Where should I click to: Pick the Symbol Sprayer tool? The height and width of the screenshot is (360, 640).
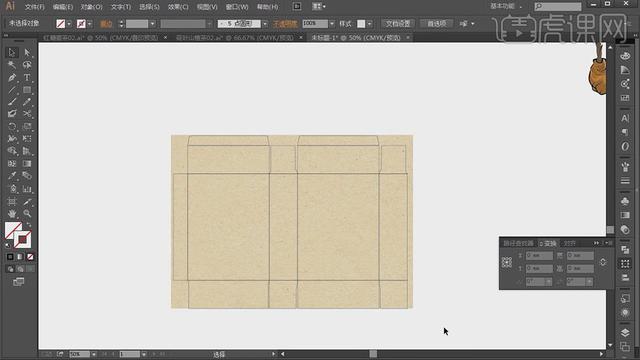tap(12, 189)
